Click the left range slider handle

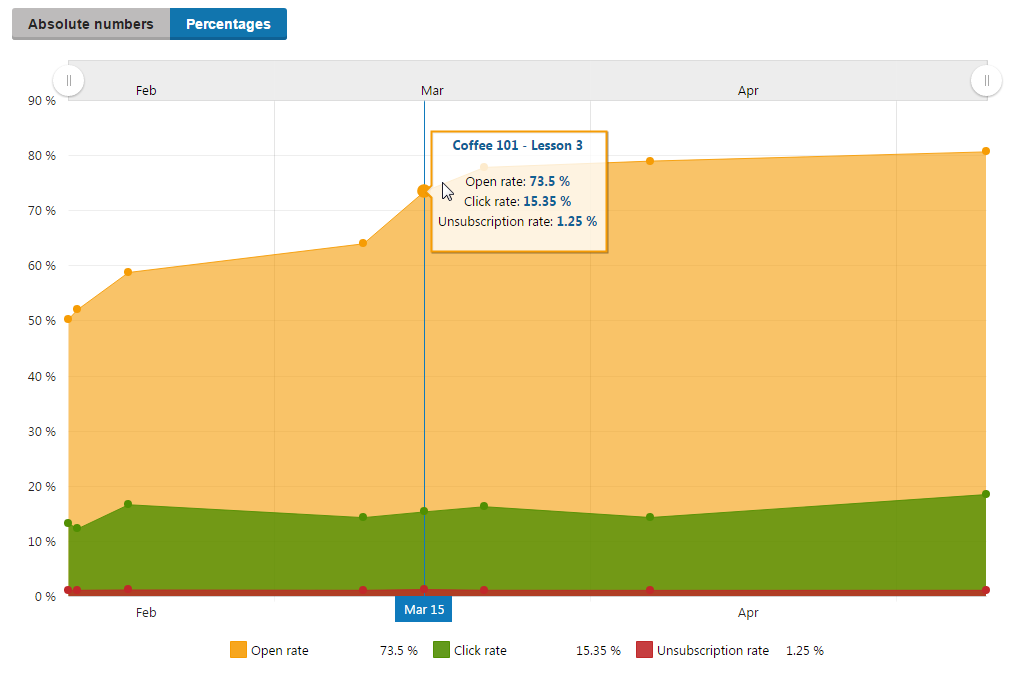pyautogui.click(x=68, y=80)
